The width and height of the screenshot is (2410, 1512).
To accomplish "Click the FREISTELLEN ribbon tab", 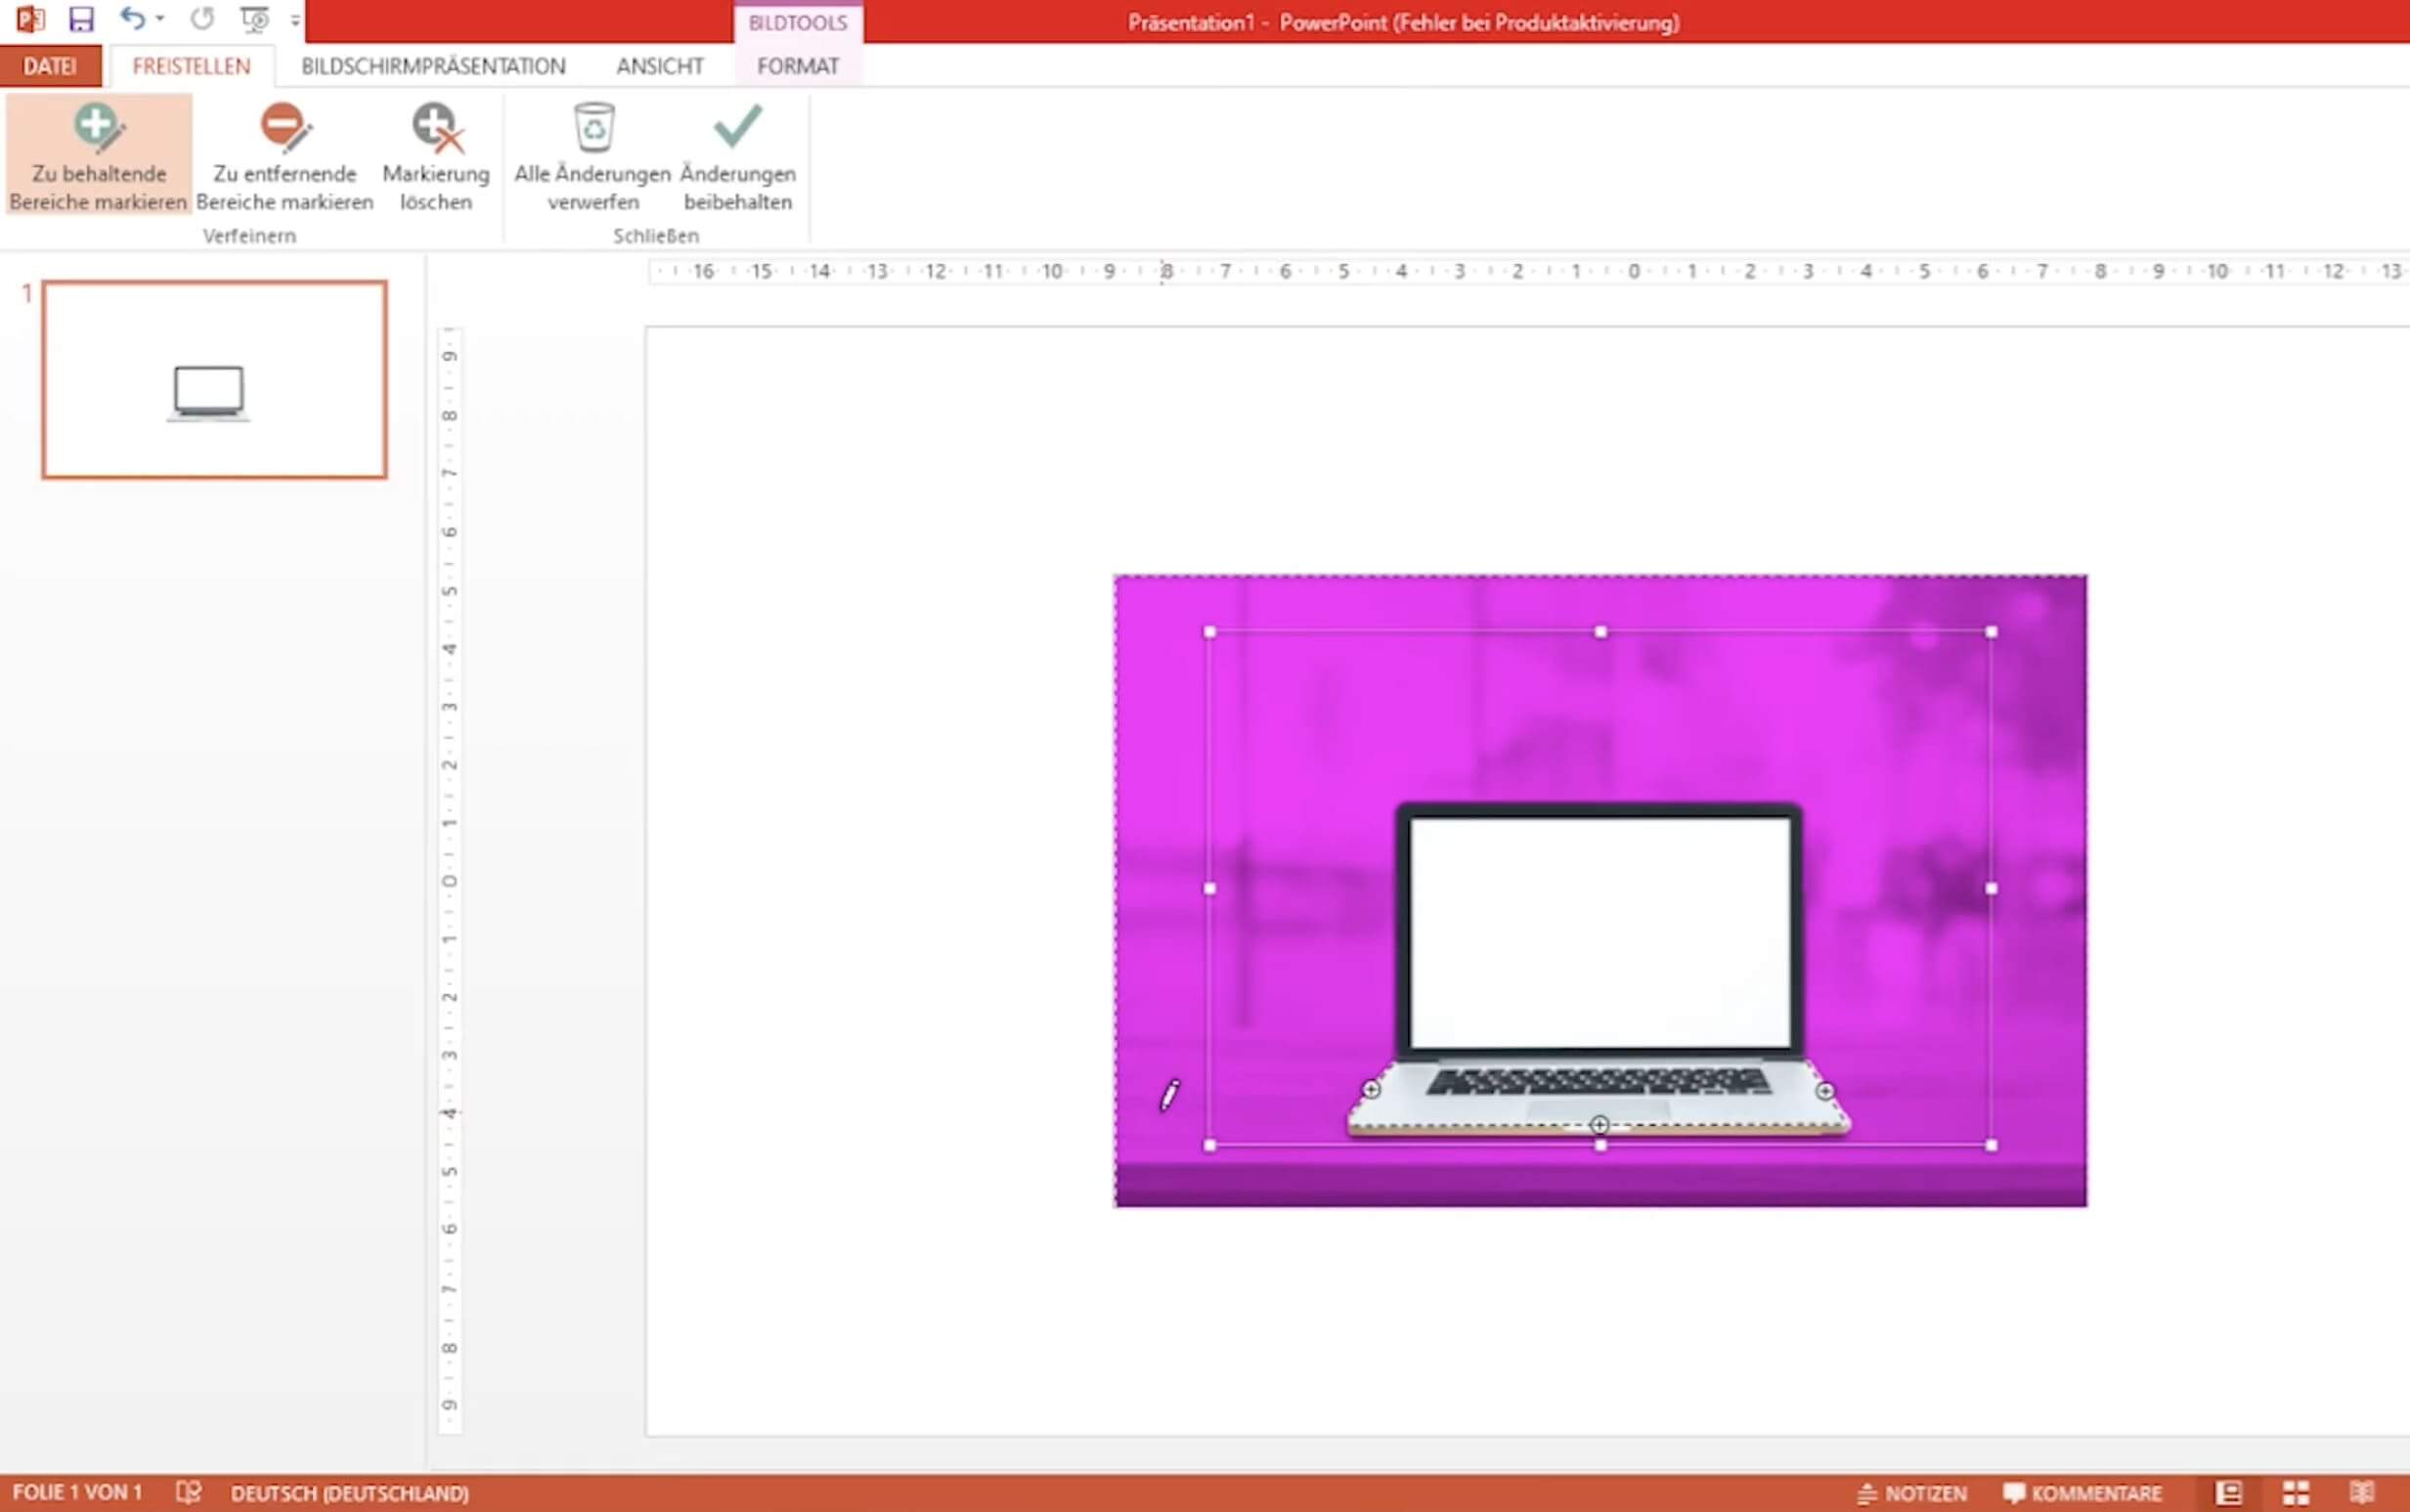I will pyautogui.click(x=190, y=66).
